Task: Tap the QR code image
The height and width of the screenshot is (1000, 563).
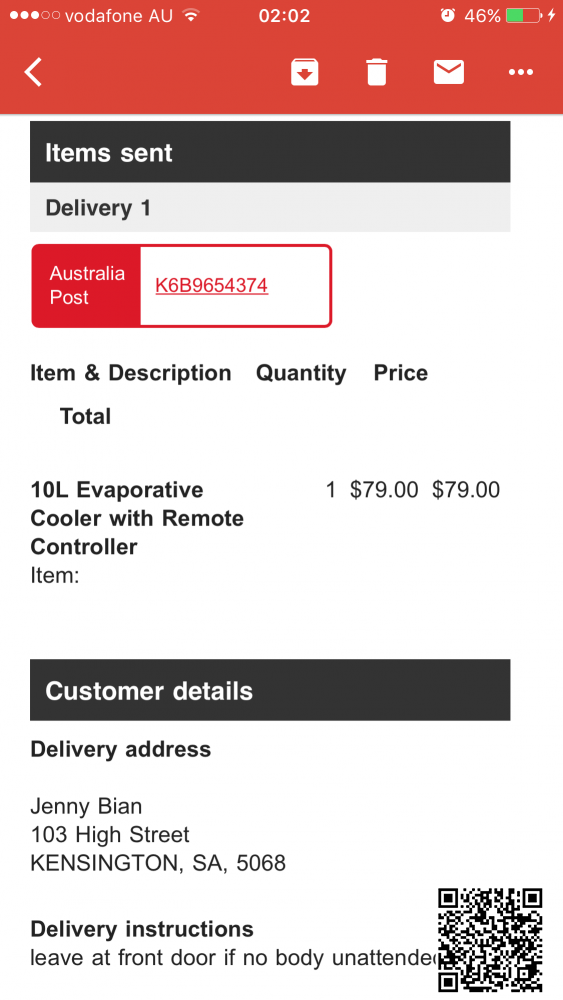Action: (x=490, y=940)
